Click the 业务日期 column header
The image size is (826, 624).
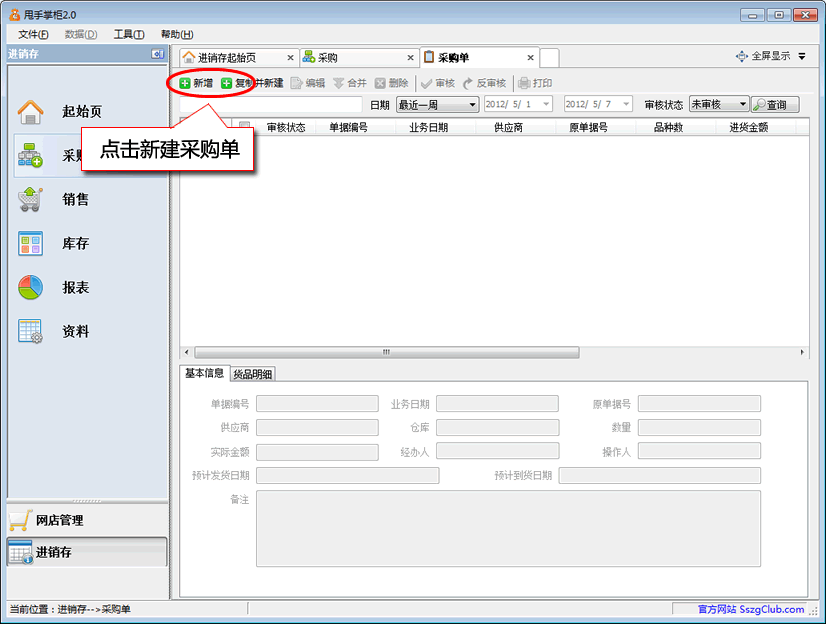[428, 127]
